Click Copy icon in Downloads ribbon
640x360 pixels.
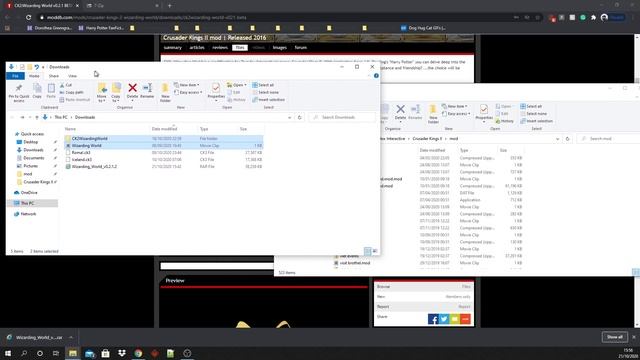tap(37, 91)
